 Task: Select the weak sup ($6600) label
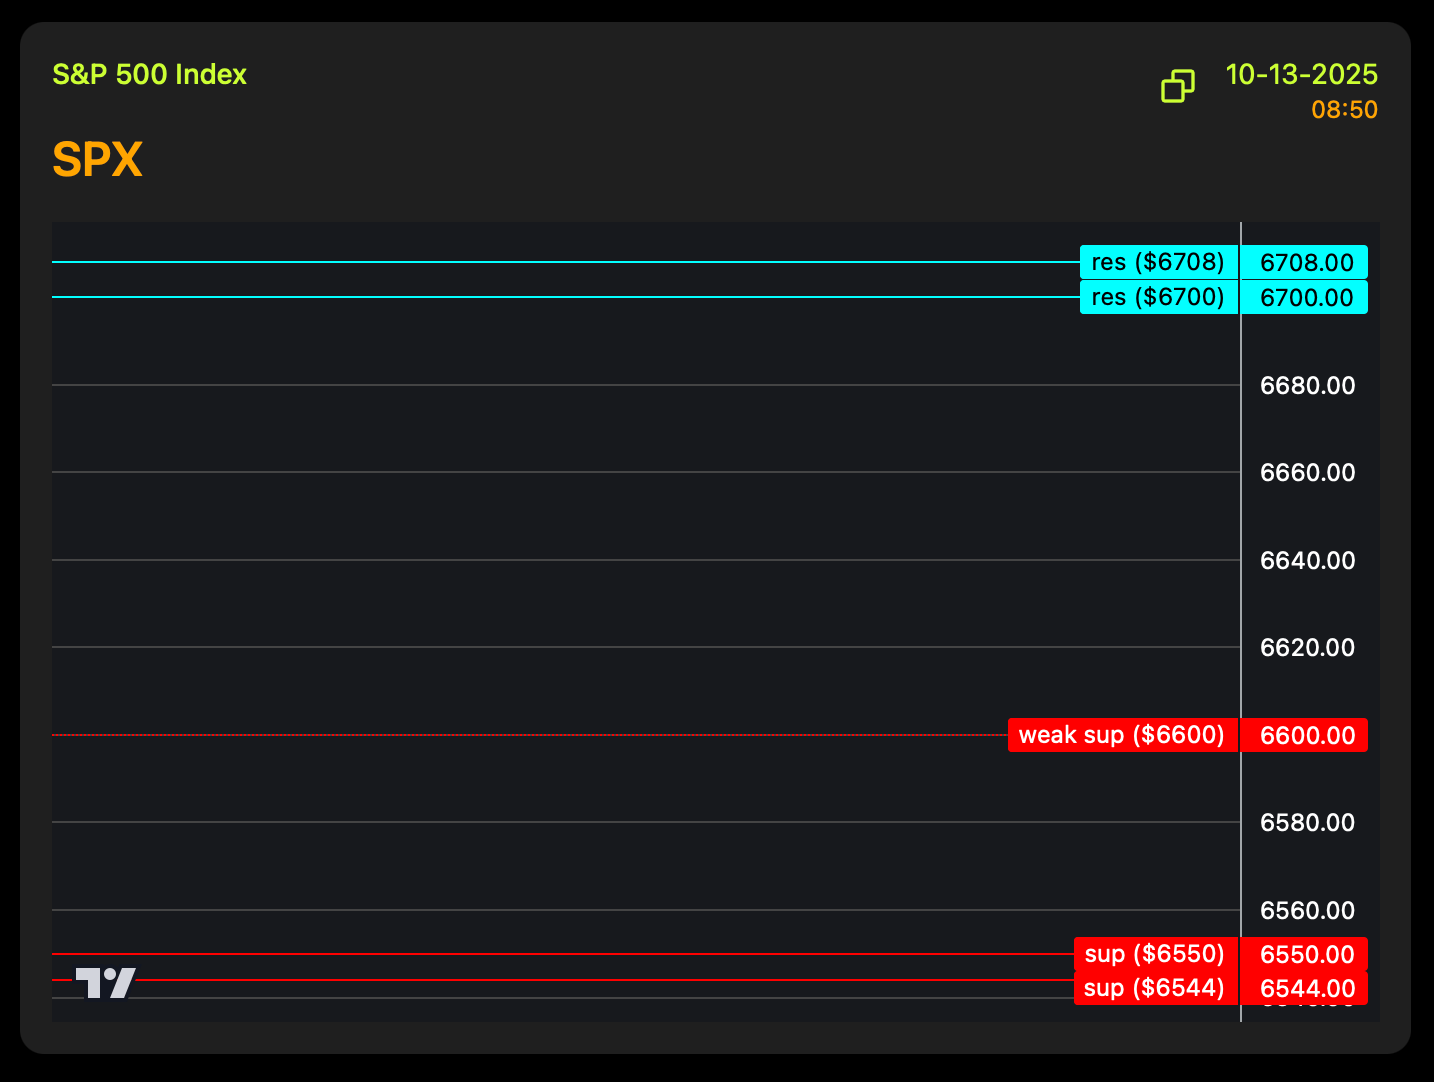(x=1122, y=735)
